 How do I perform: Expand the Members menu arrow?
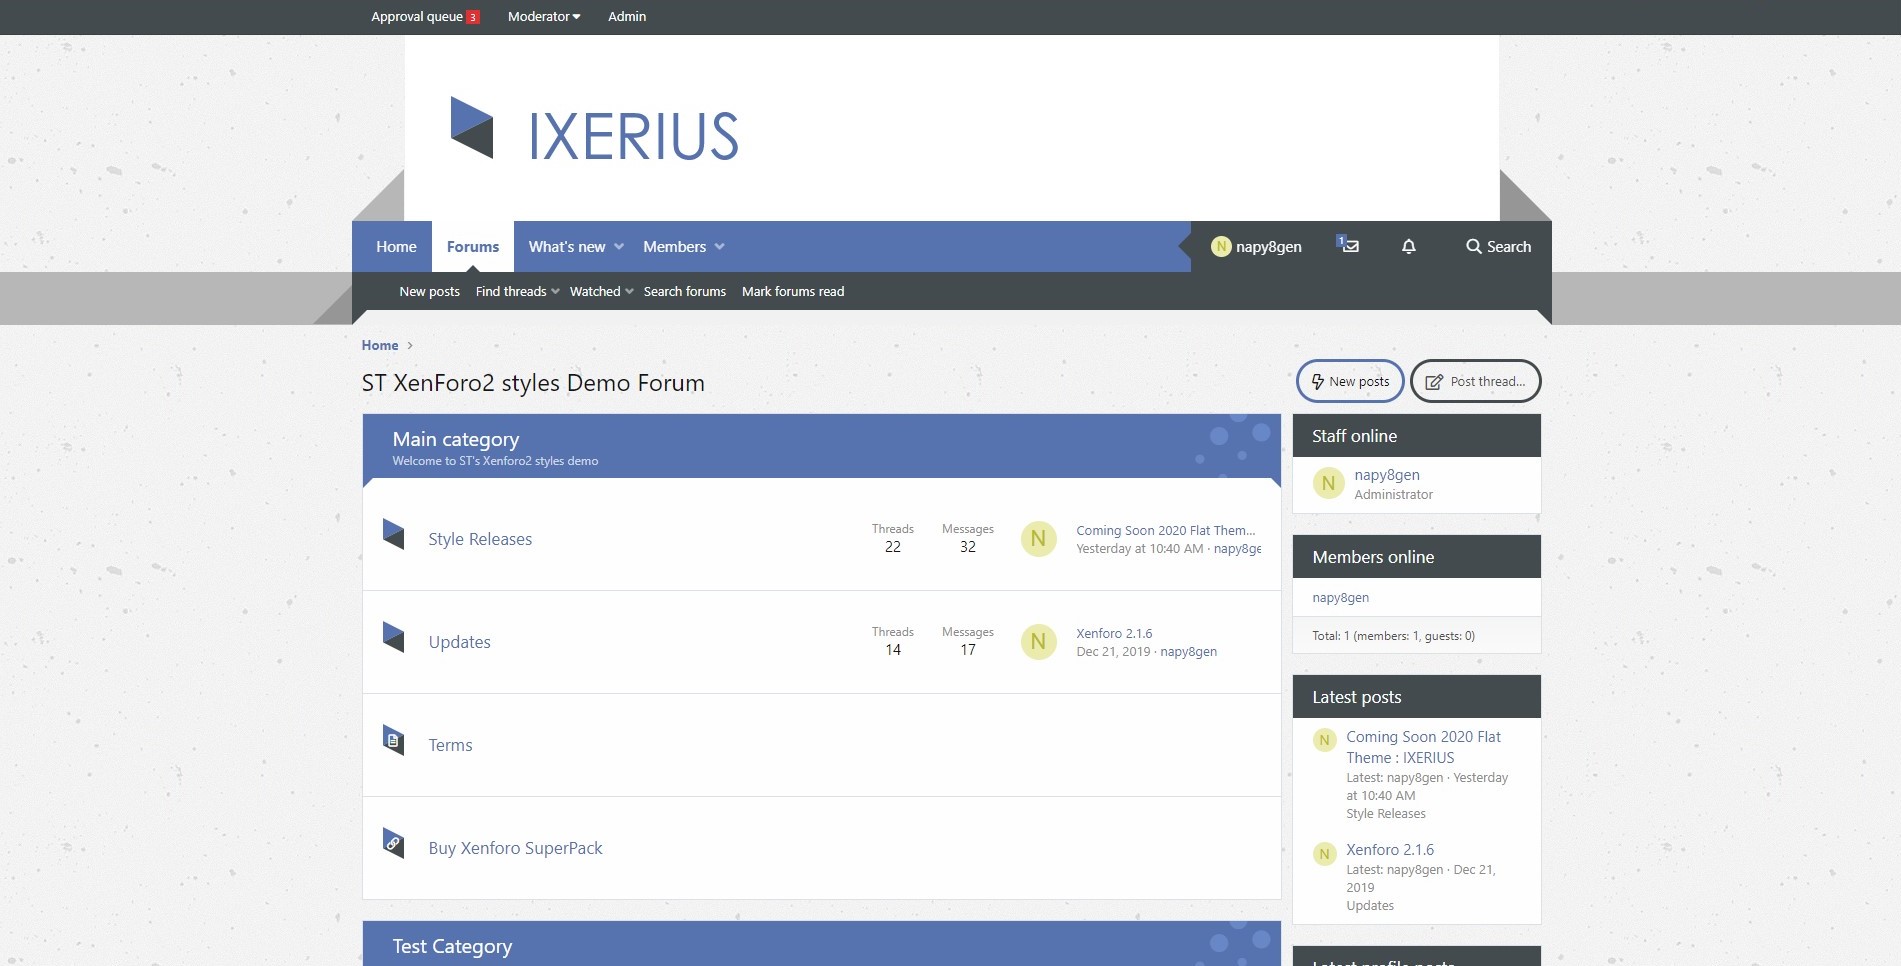tap(719, 247)
